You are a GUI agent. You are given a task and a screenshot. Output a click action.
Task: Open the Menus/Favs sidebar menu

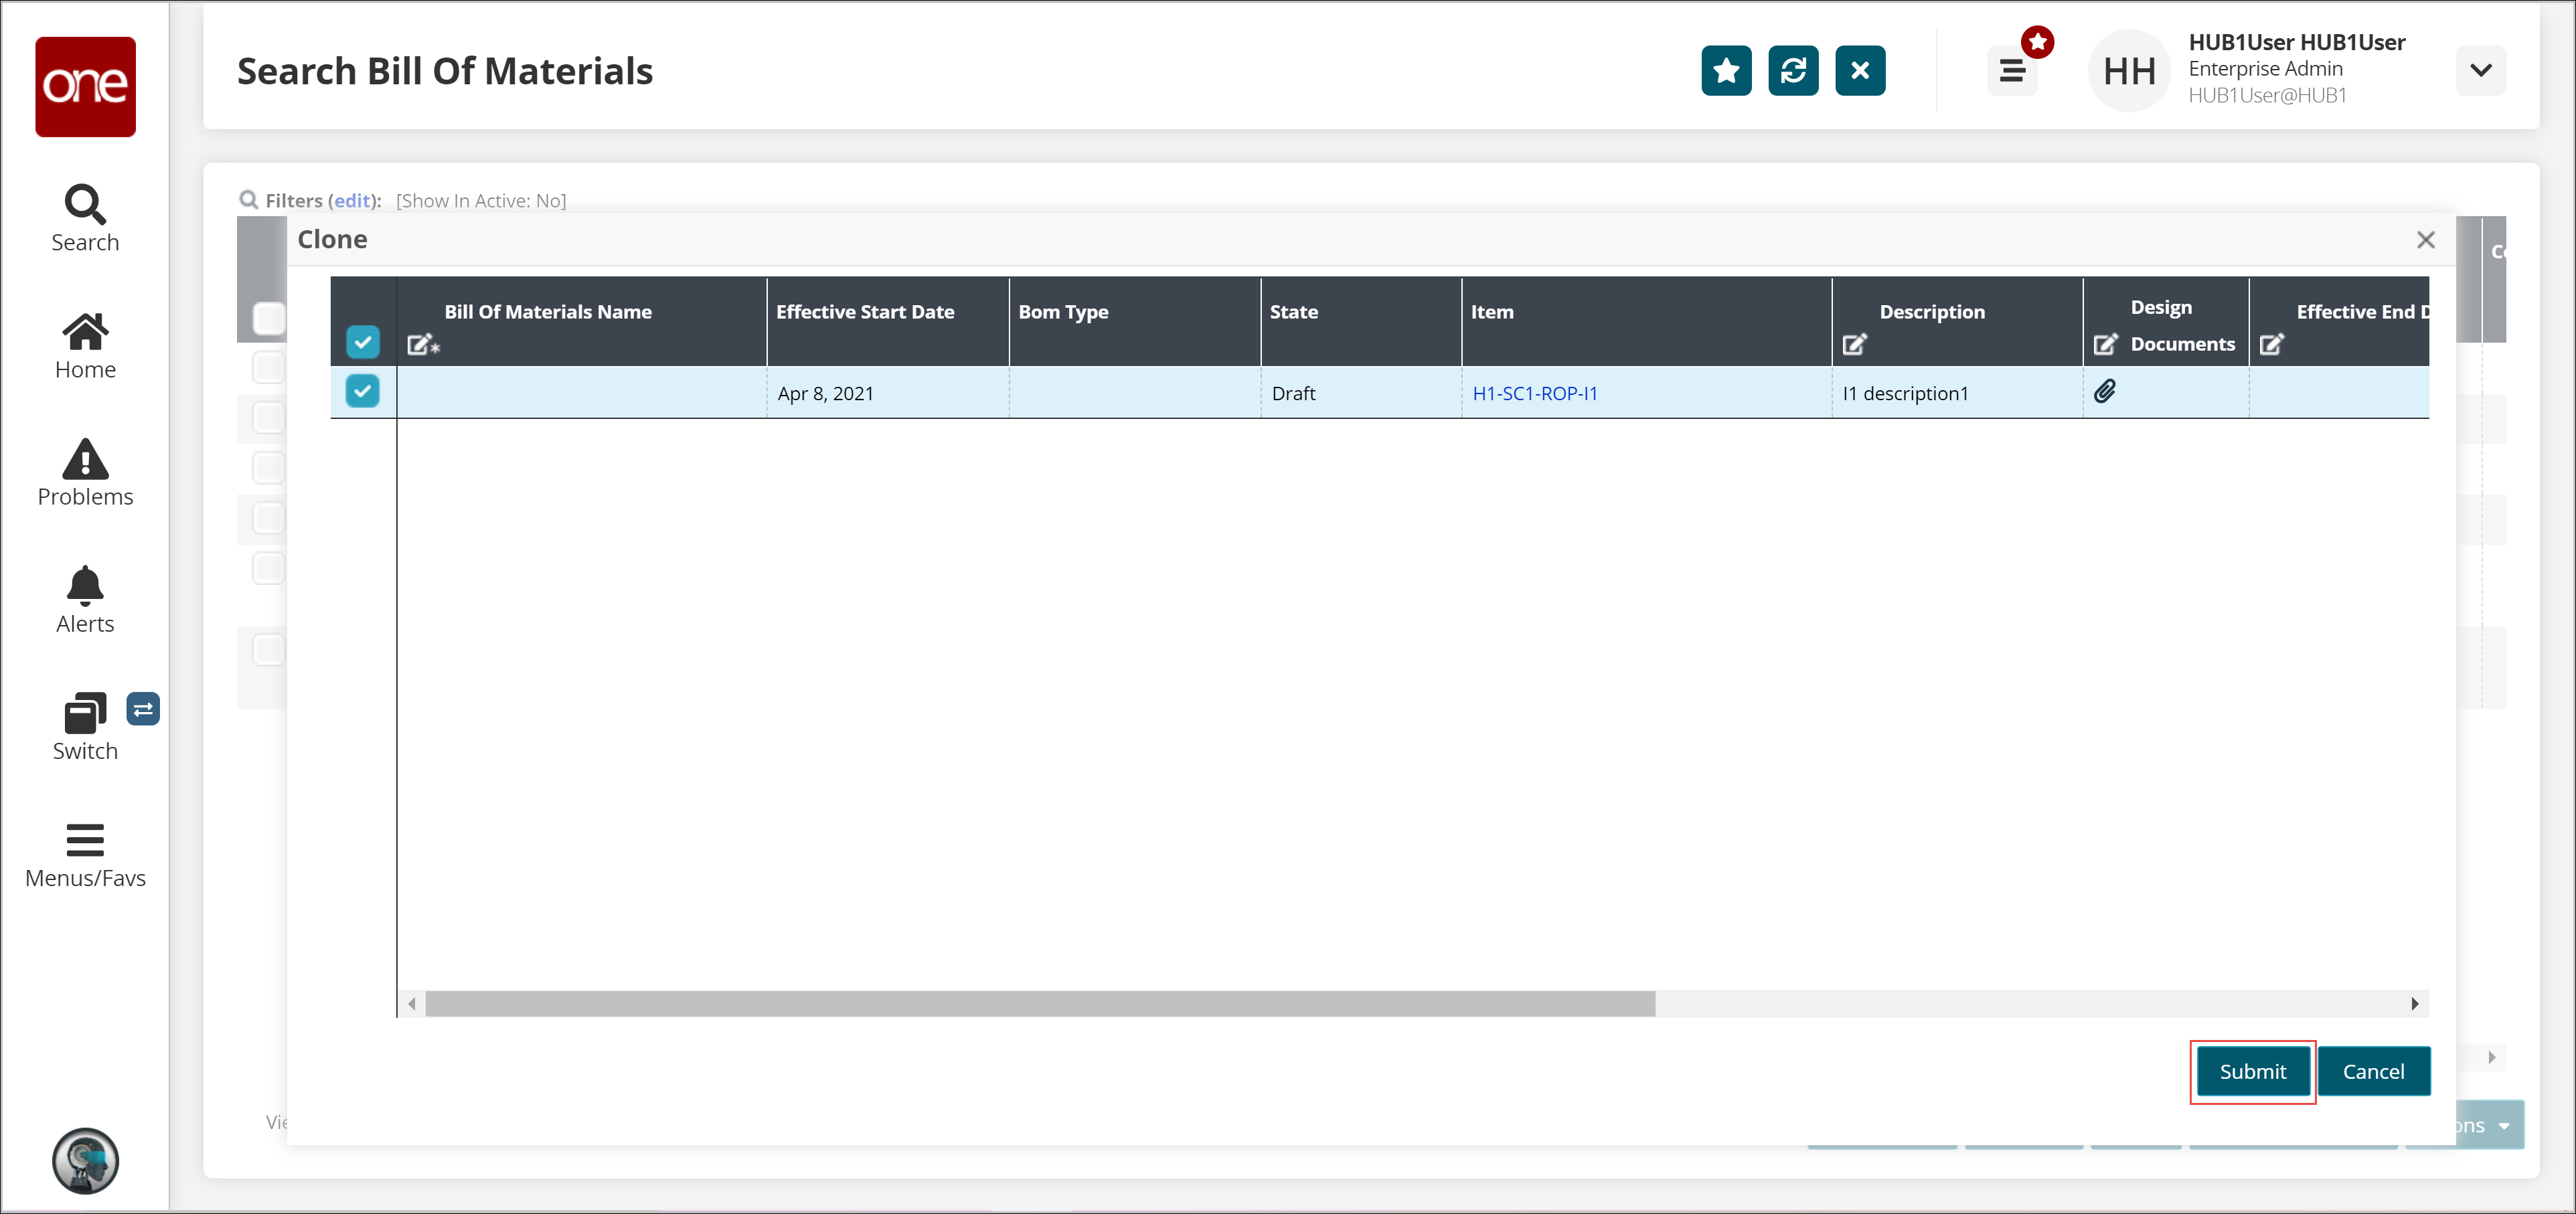[x=85, y=855]
